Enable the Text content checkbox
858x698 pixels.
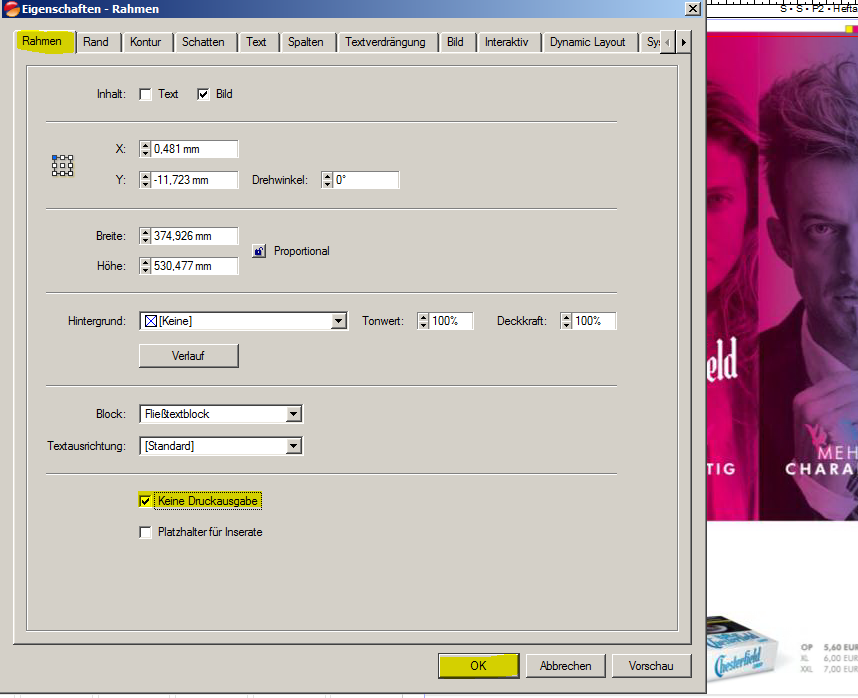146,94
